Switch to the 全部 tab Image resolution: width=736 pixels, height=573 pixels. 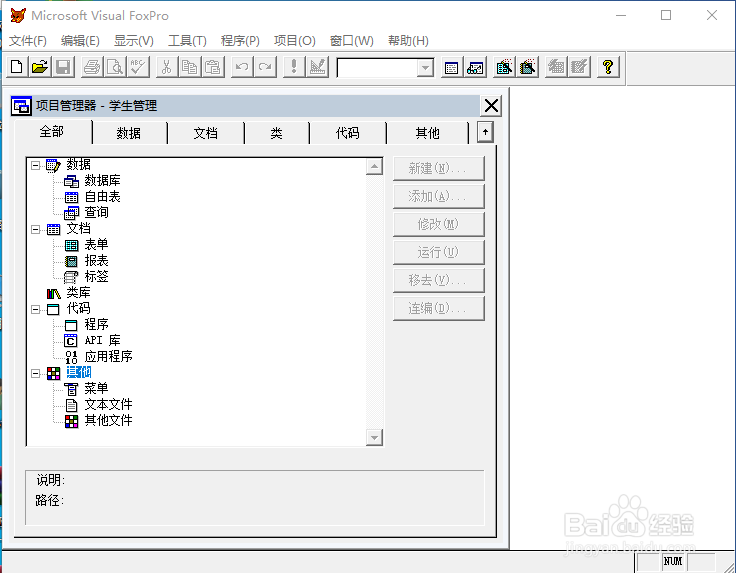tap(52, 131)
